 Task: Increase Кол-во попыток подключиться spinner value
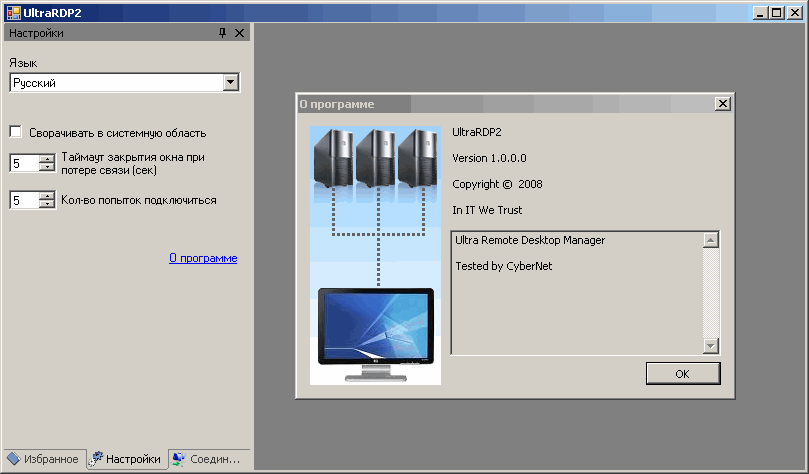click(47, 195)
